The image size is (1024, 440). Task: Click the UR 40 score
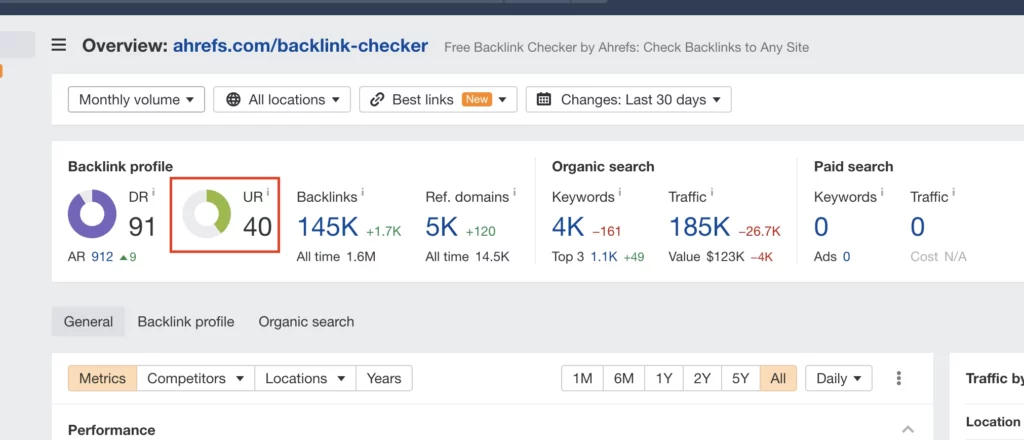(257, 227)
